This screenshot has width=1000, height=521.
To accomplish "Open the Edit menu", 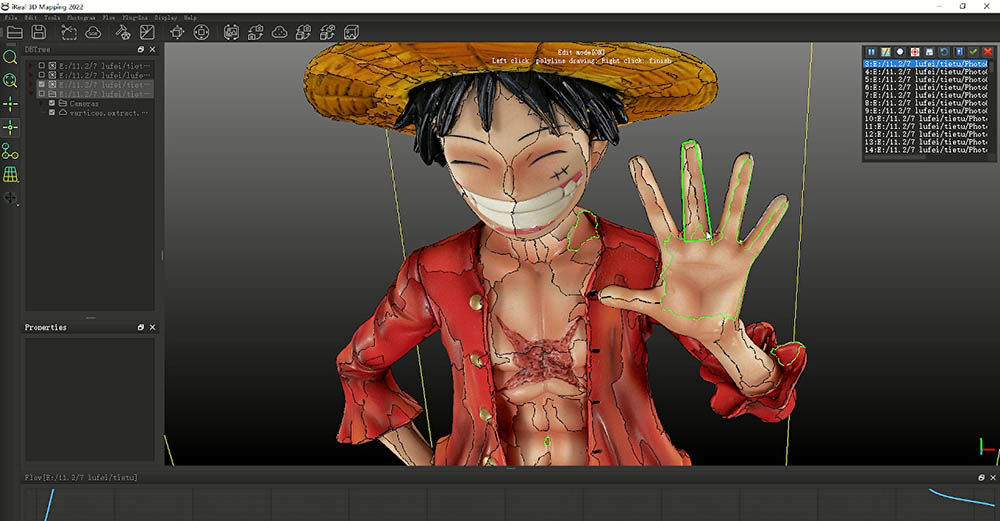I will tap(31, 18).
